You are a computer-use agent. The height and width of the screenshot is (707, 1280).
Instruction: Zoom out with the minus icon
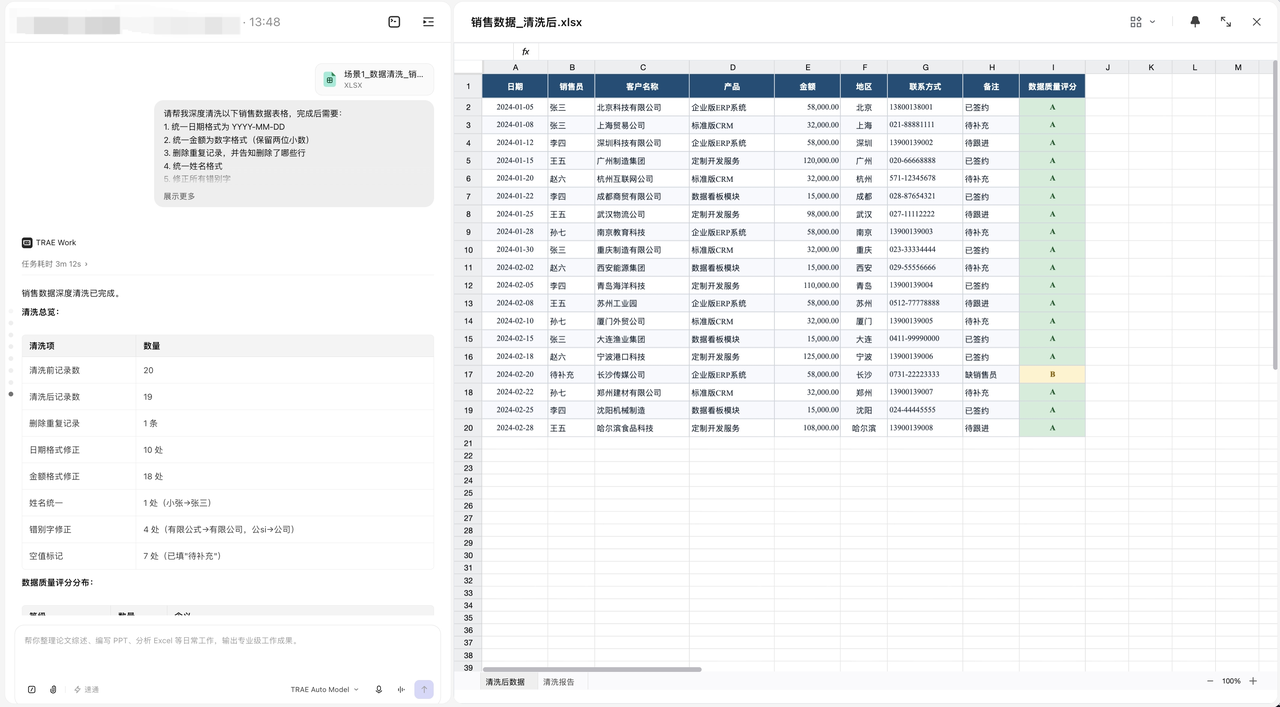[x=1210, y=681]
